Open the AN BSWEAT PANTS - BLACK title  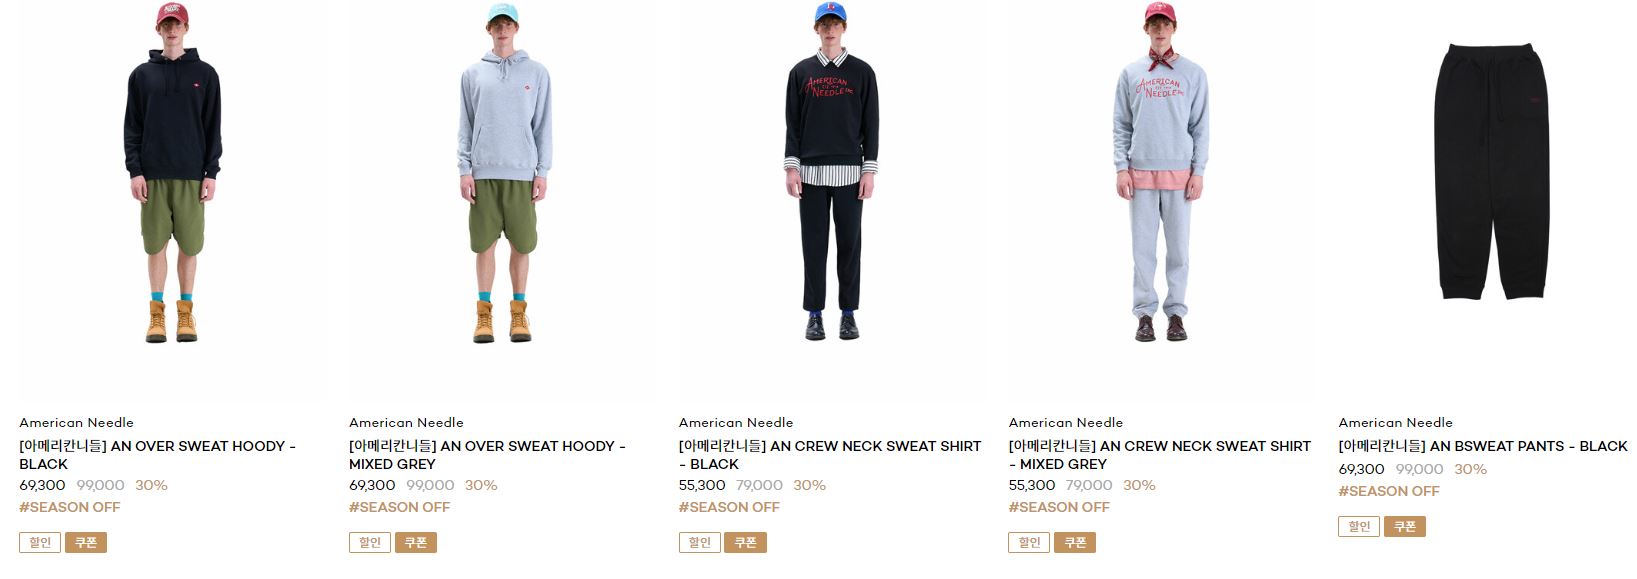point(1483,446)
